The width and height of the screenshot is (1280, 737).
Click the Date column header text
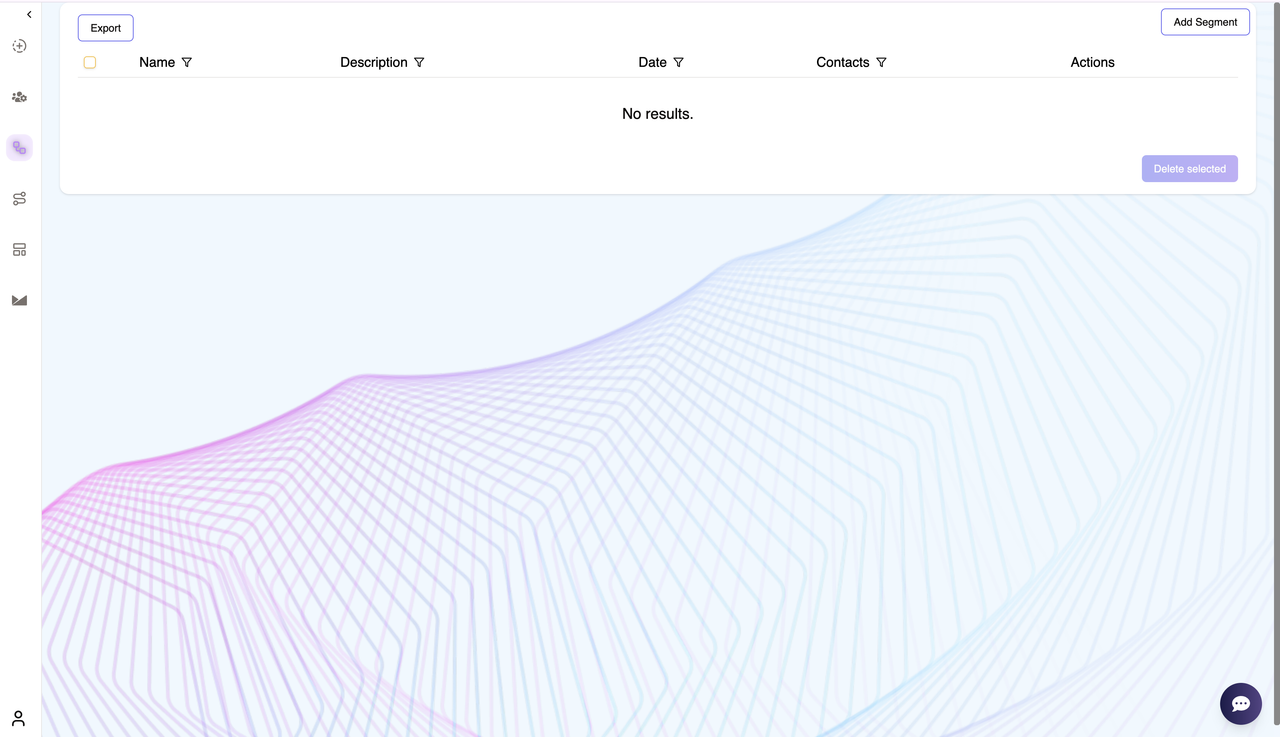pyautogui.click(x=652, y=62)
